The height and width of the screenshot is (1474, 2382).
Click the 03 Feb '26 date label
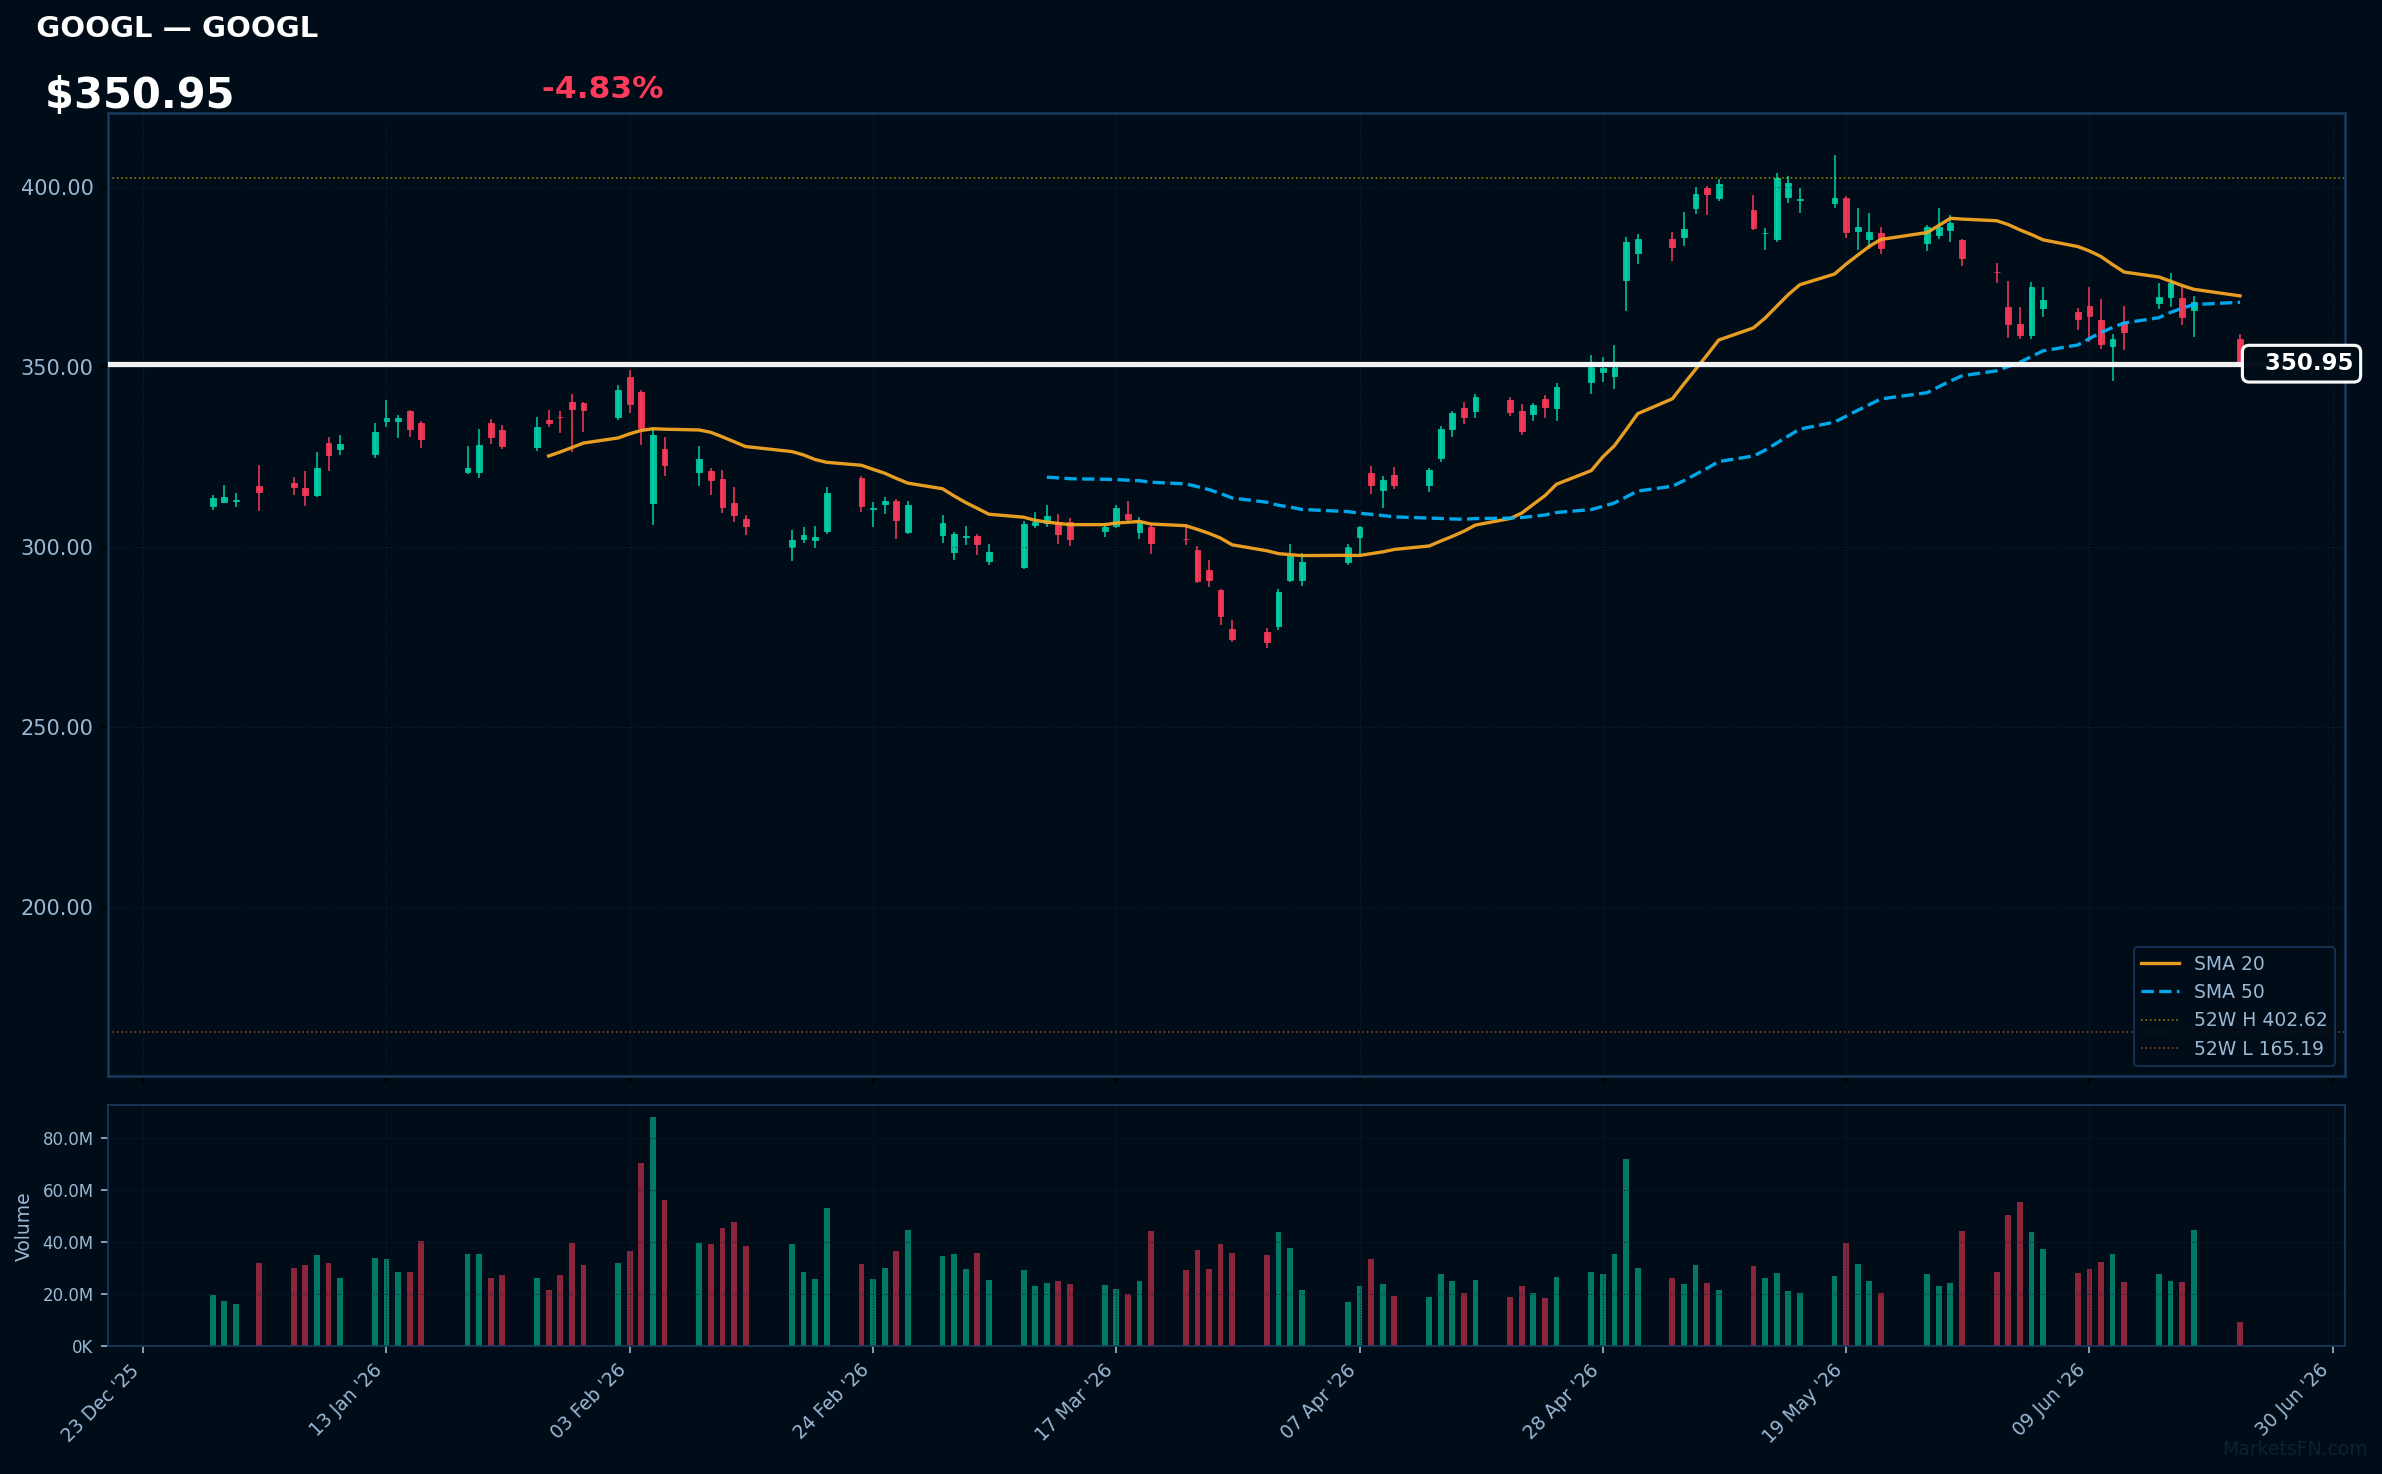(589, 1400)
